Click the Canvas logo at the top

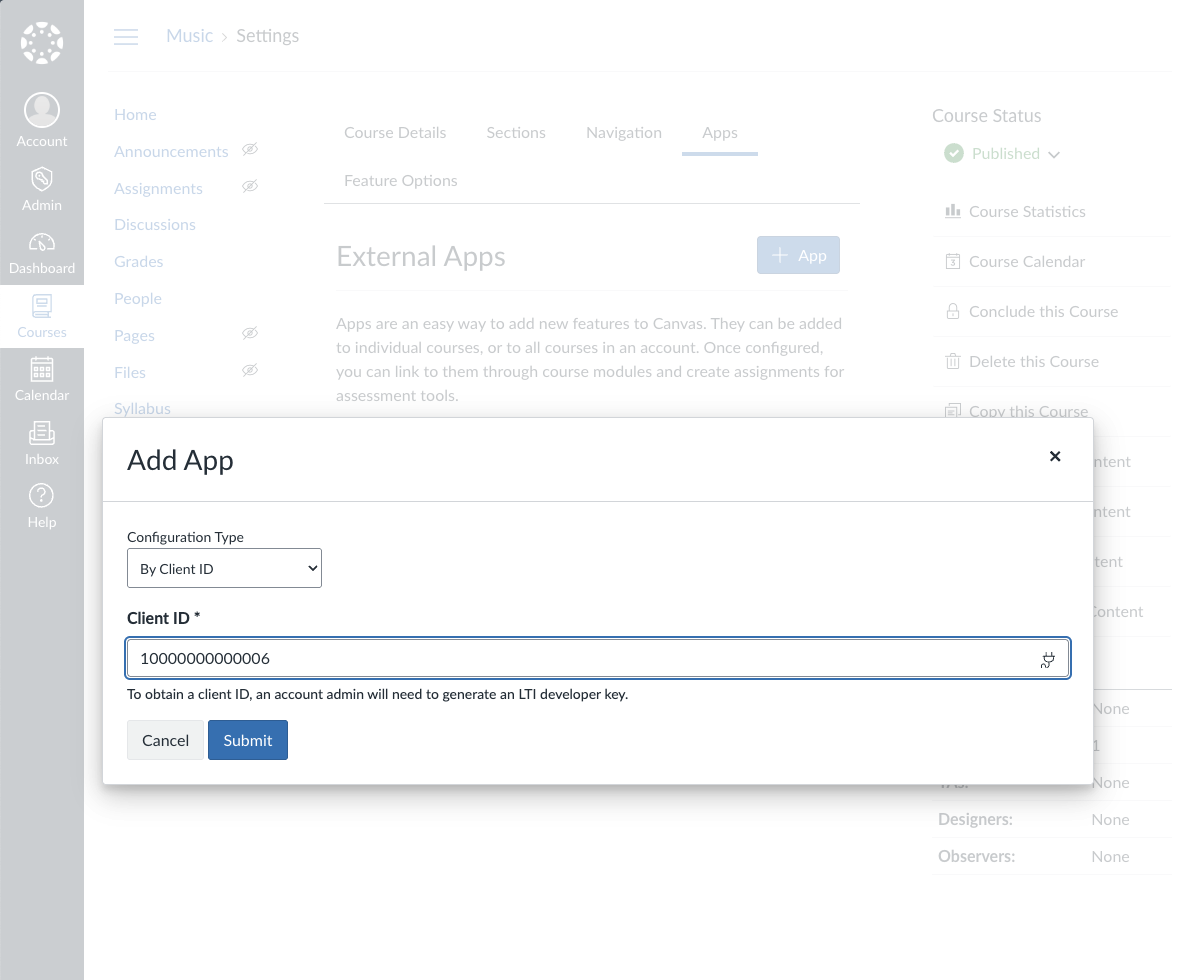(x=42, y=42)
